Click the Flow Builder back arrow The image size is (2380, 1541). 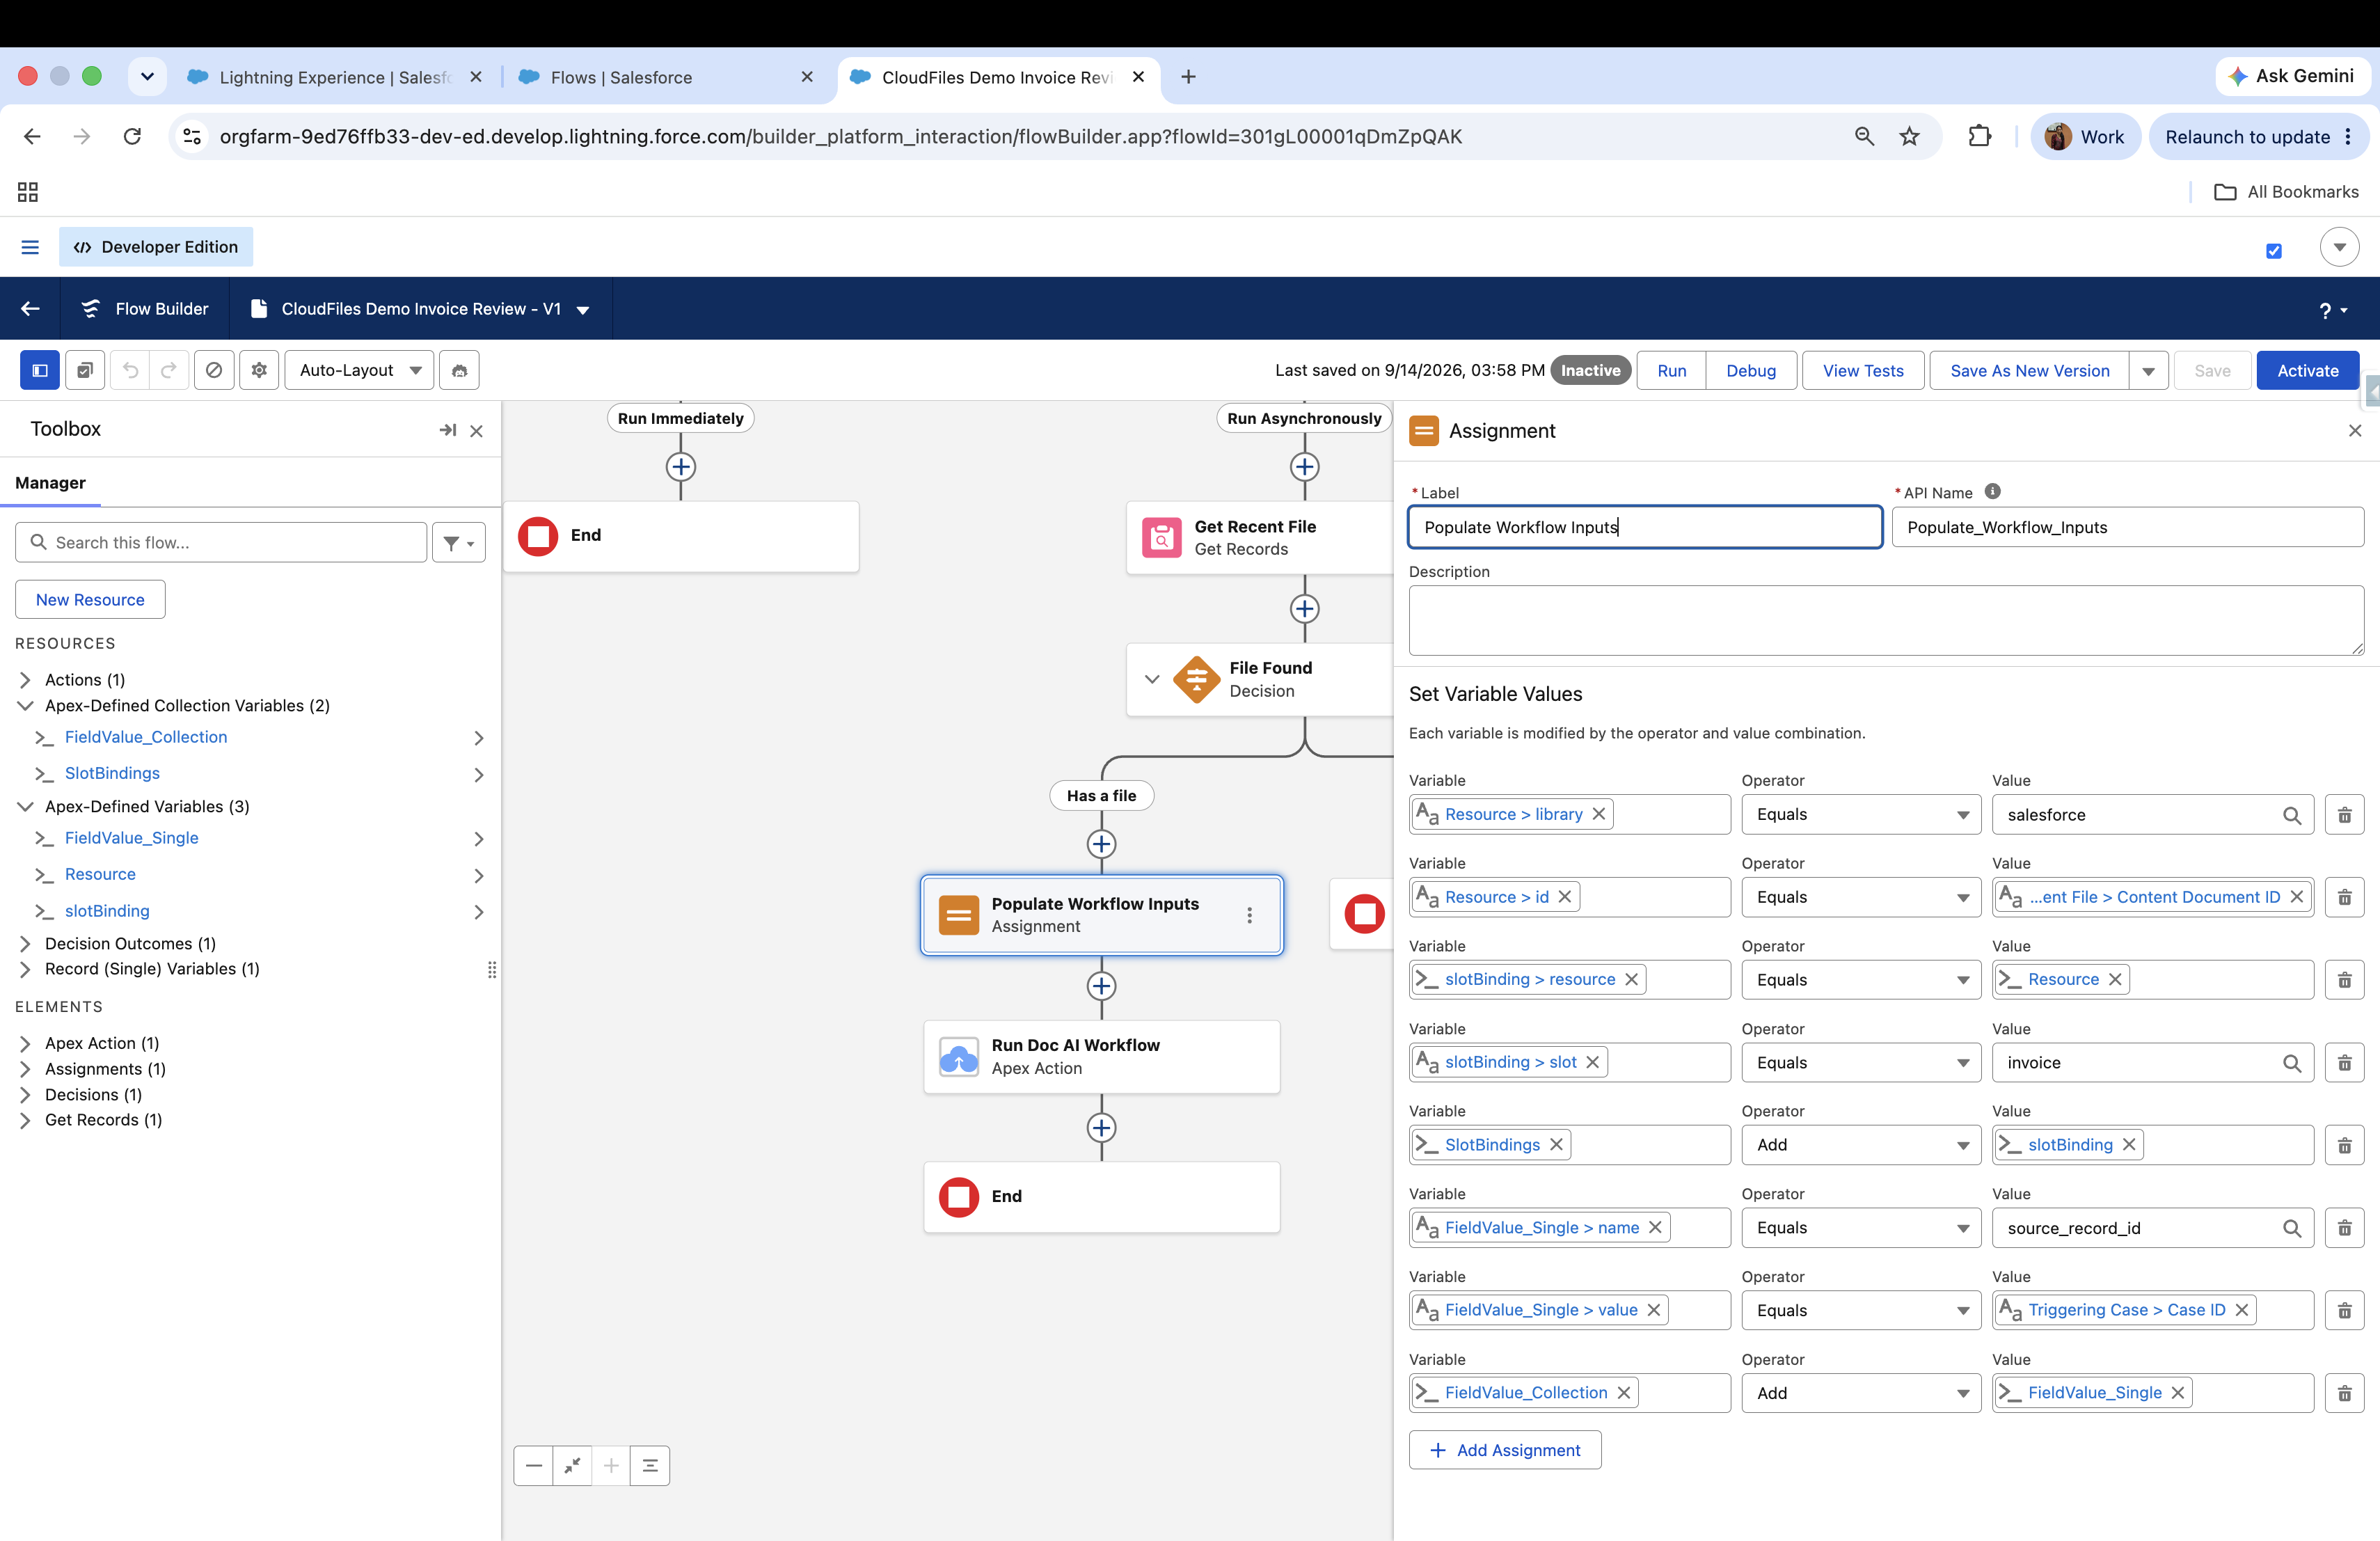pyautogui.click(x=30, y=309)
